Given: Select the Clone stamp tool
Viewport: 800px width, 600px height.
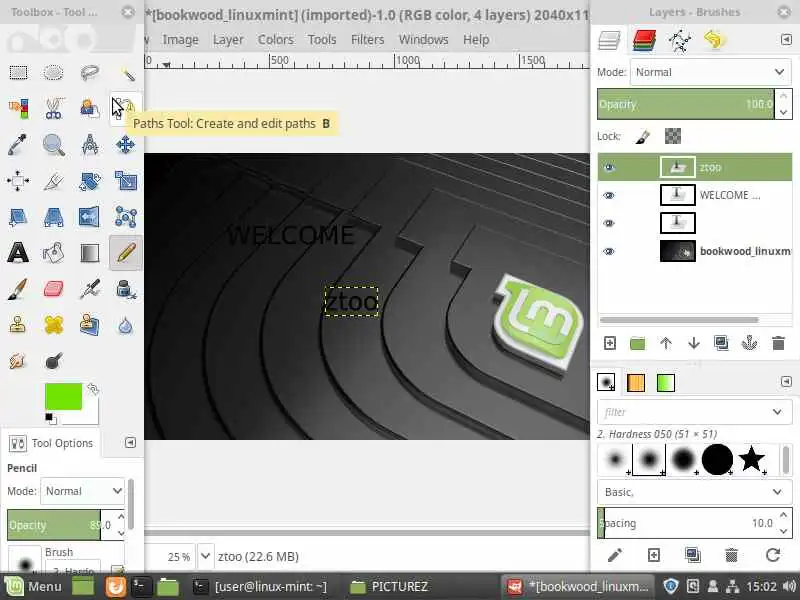Looking at the screenshot, I should (18, 325).
